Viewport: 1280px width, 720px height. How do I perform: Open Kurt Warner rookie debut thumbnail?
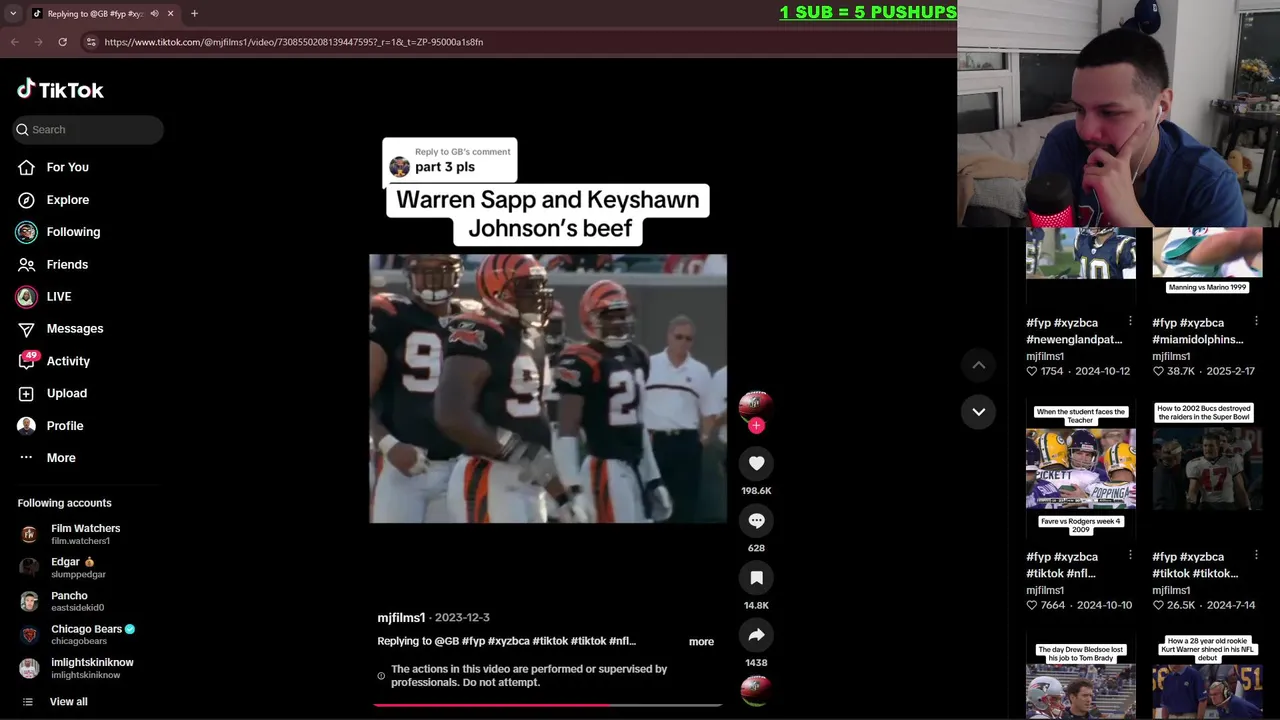click(x=1207, y=678)
